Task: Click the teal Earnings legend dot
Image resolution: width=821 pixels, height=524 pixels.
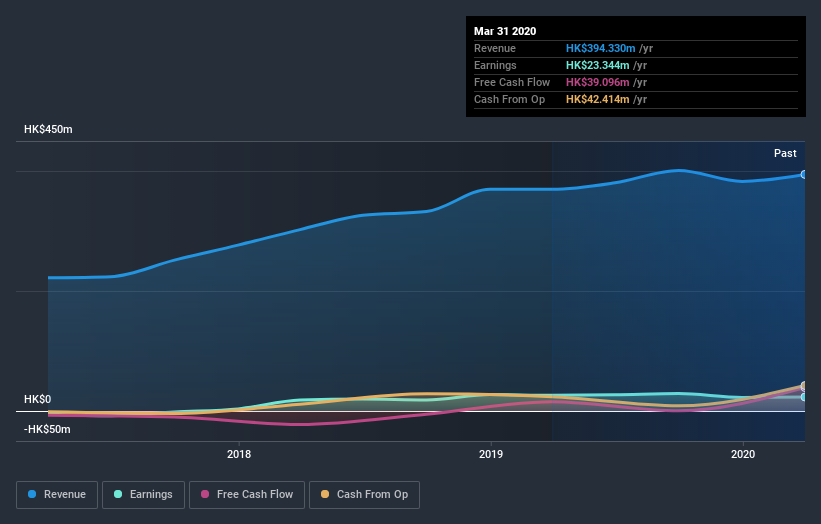Action: tap(118, 494)
